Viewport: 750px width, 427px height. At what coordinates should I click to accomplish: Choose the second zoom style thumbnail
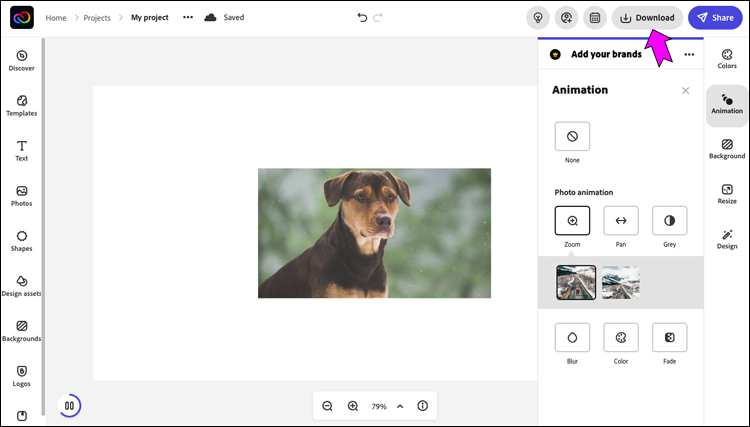620,282
